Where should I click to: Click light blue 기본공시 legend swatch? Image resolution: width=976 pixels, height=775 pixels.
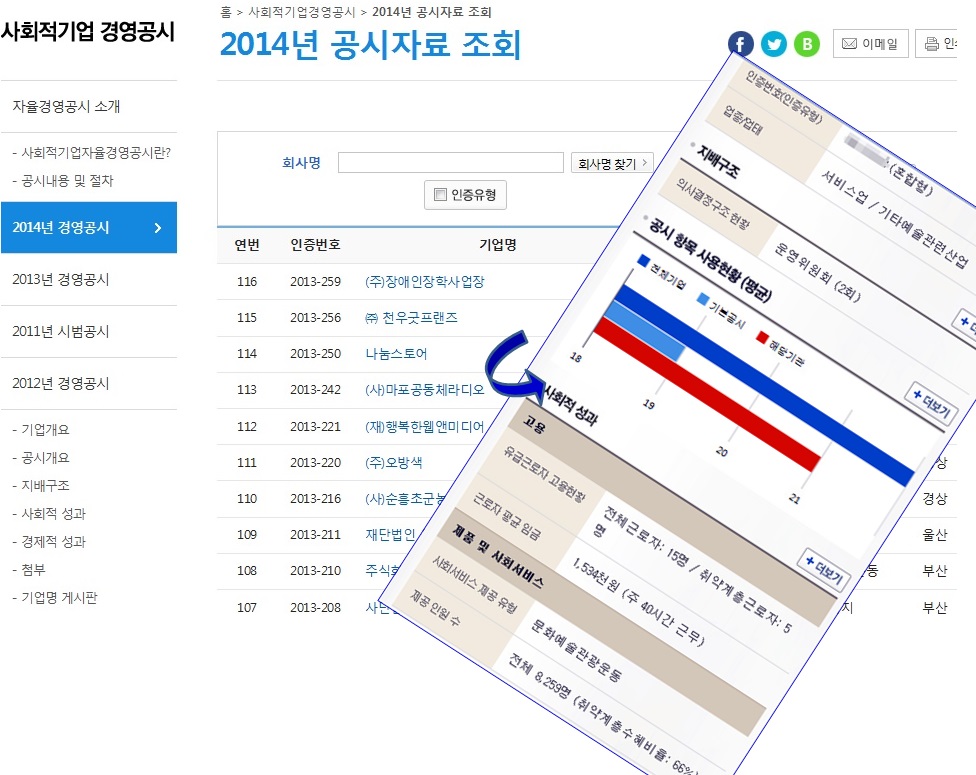[x=703, y=299]
